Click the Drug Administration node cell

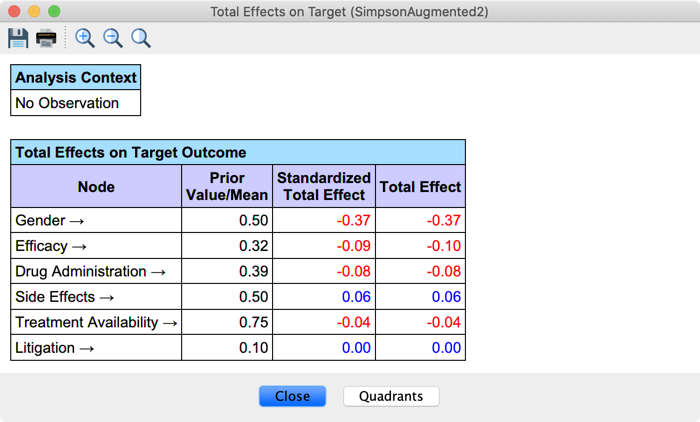tap(96, 271)
